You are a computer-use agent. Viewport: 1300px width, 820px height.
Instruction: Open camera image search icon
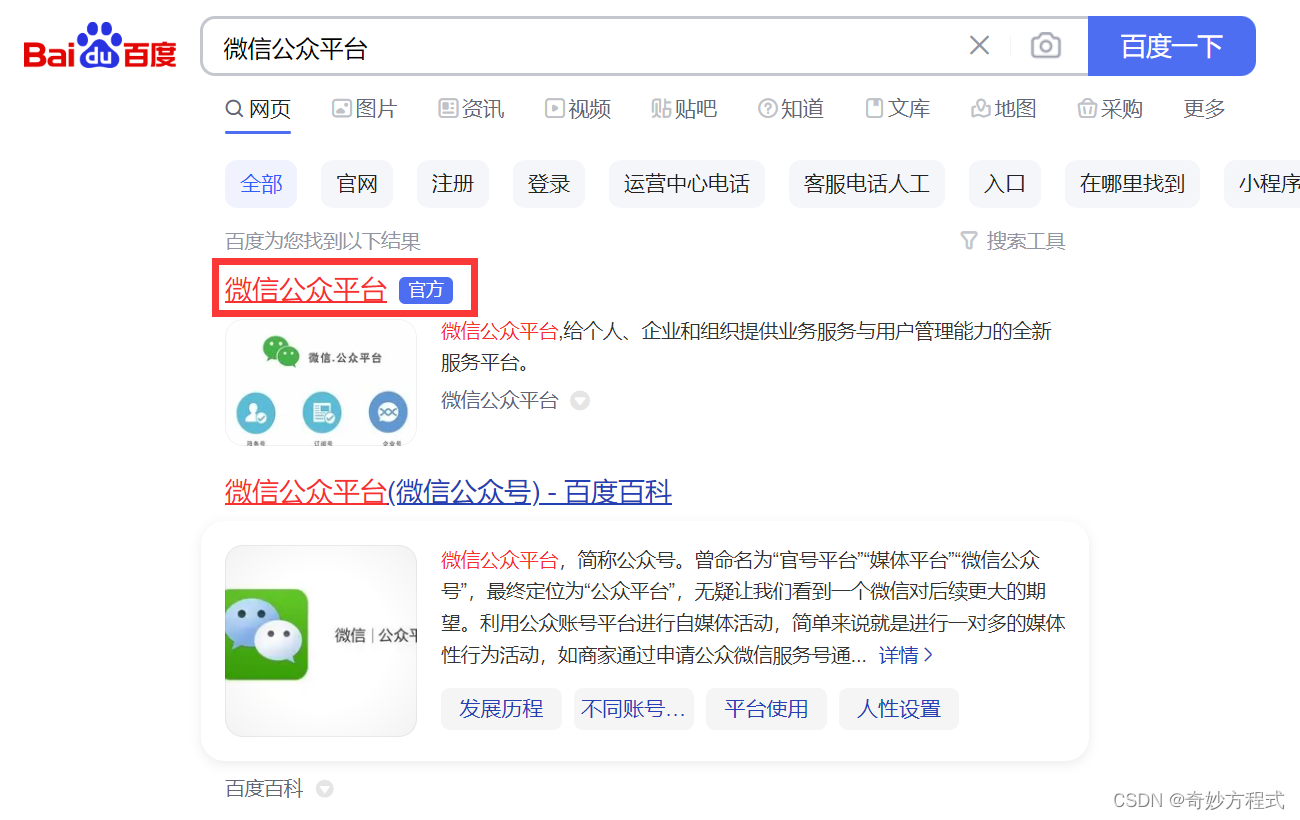point(1045,46)
